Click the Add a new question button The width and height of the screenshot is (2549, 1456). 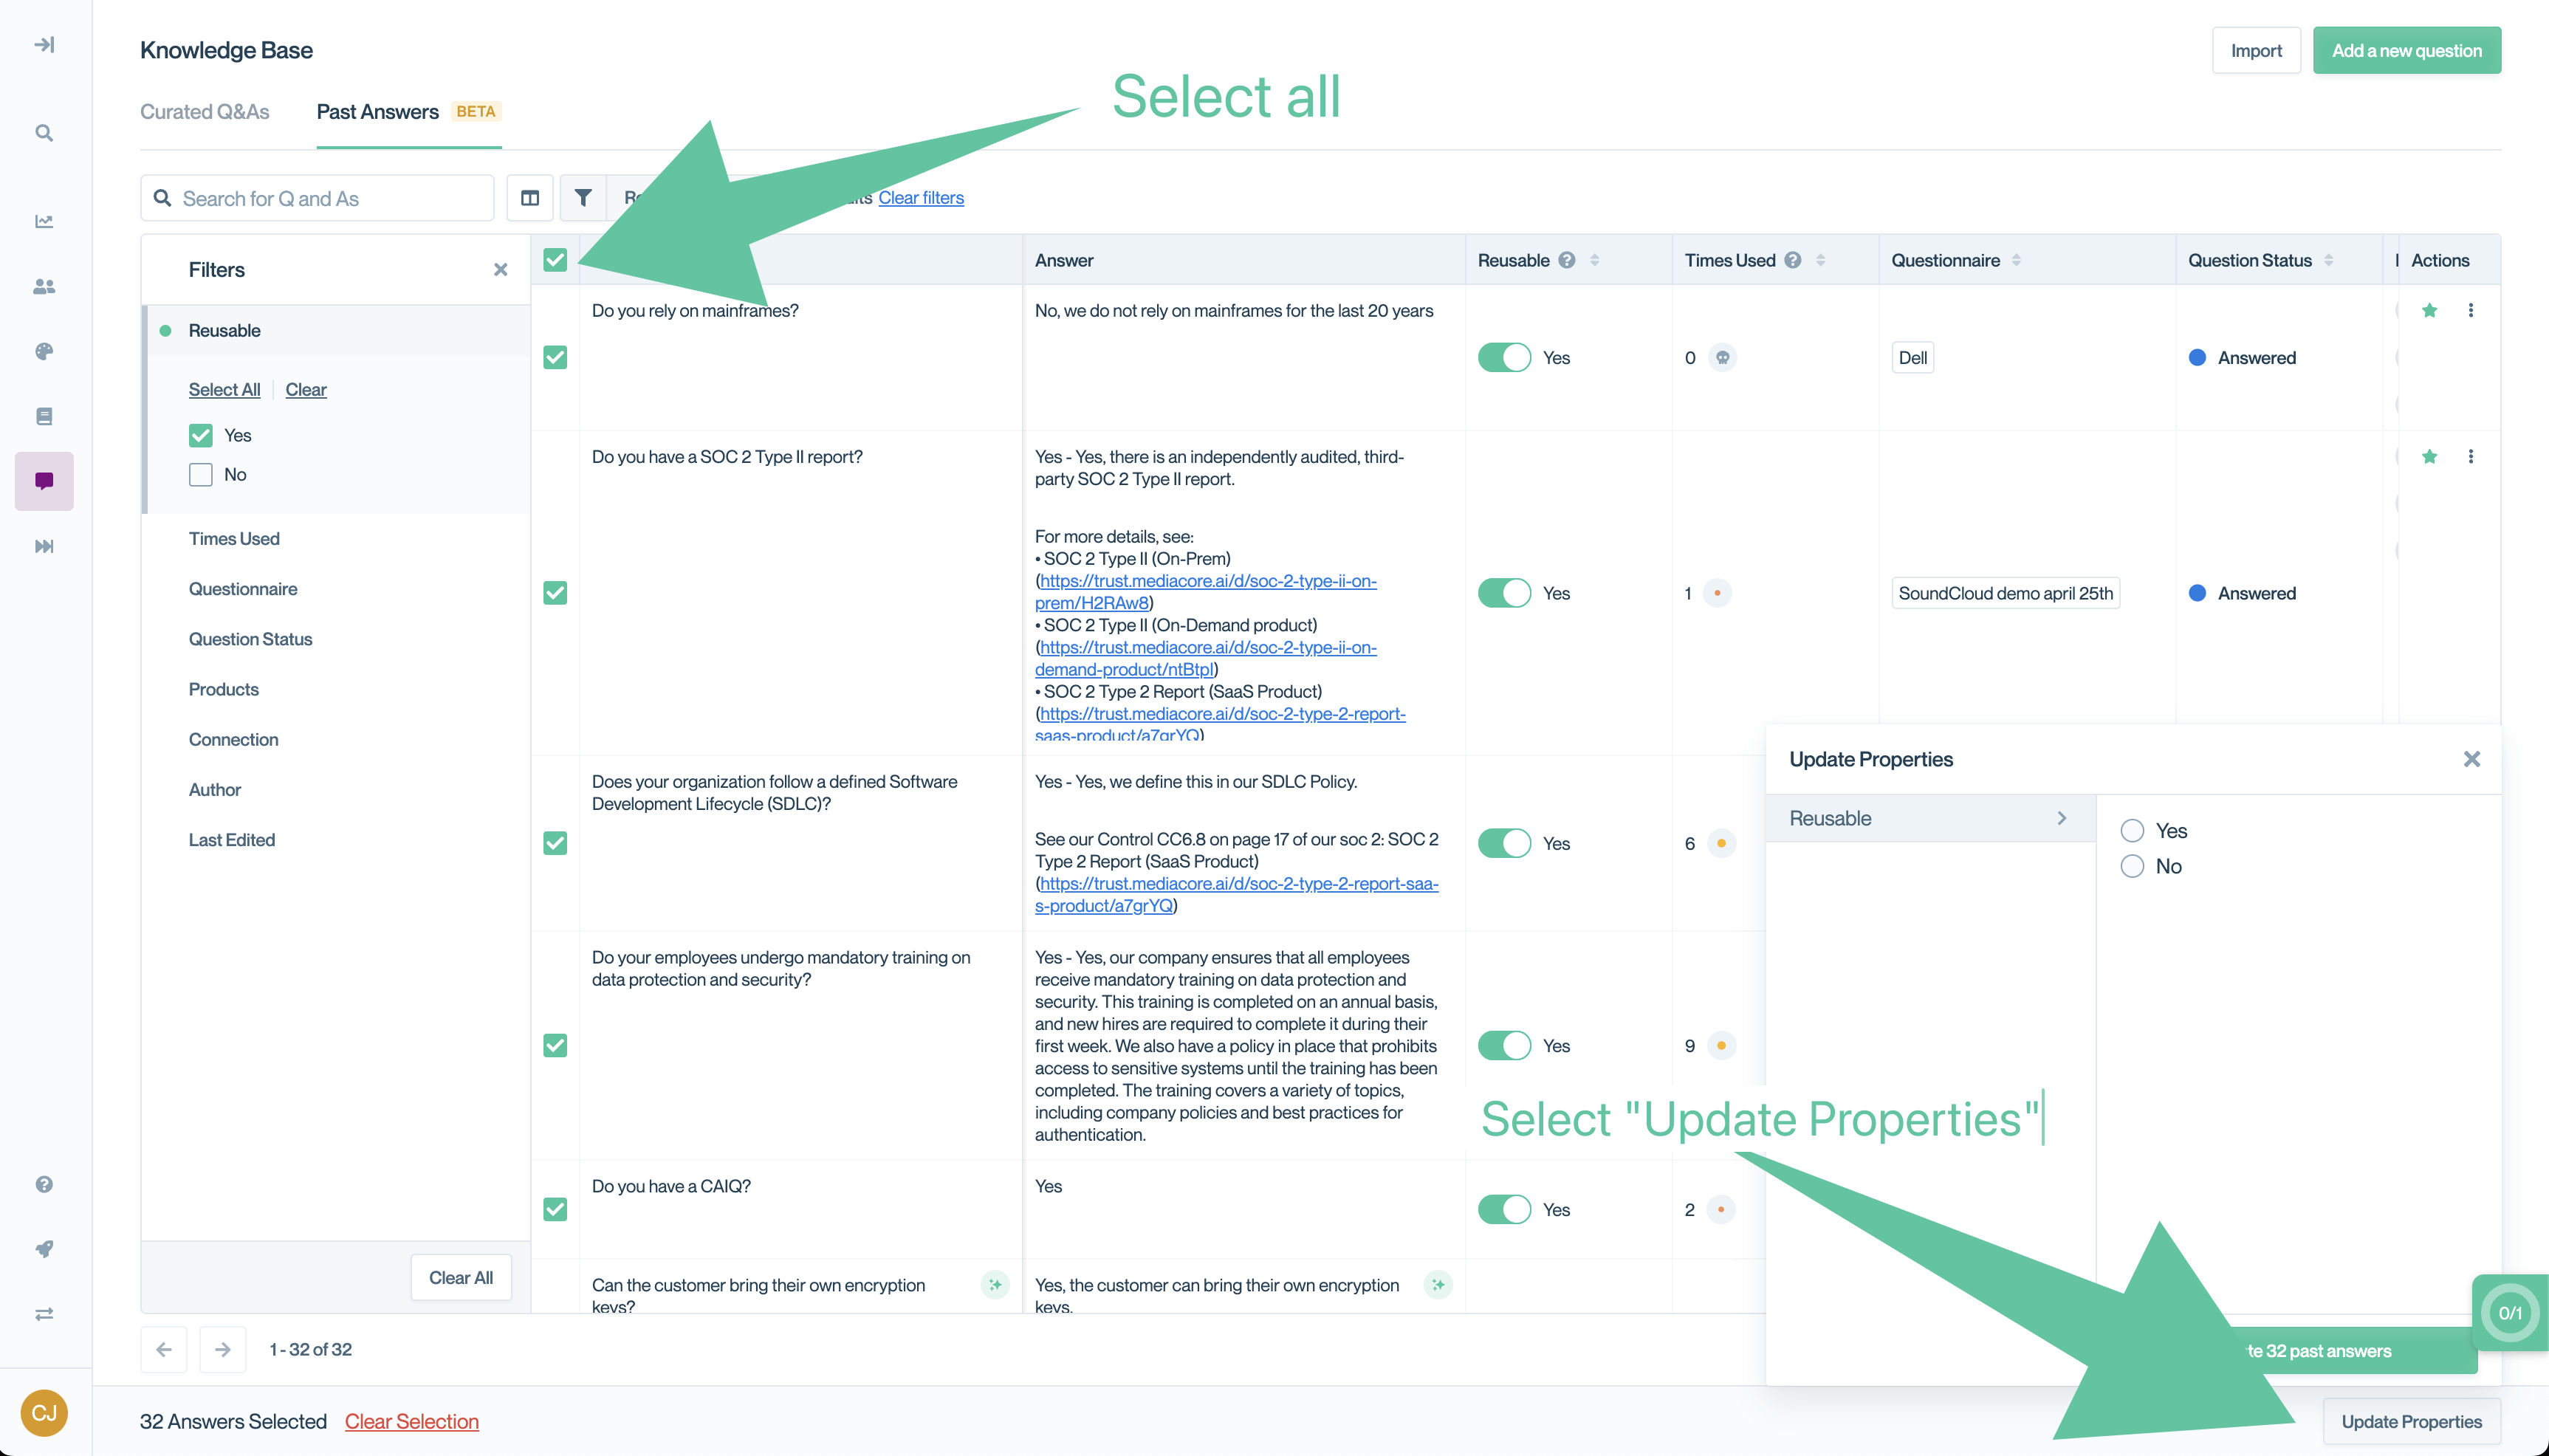pyautogui.click(x=2406, y=49)
